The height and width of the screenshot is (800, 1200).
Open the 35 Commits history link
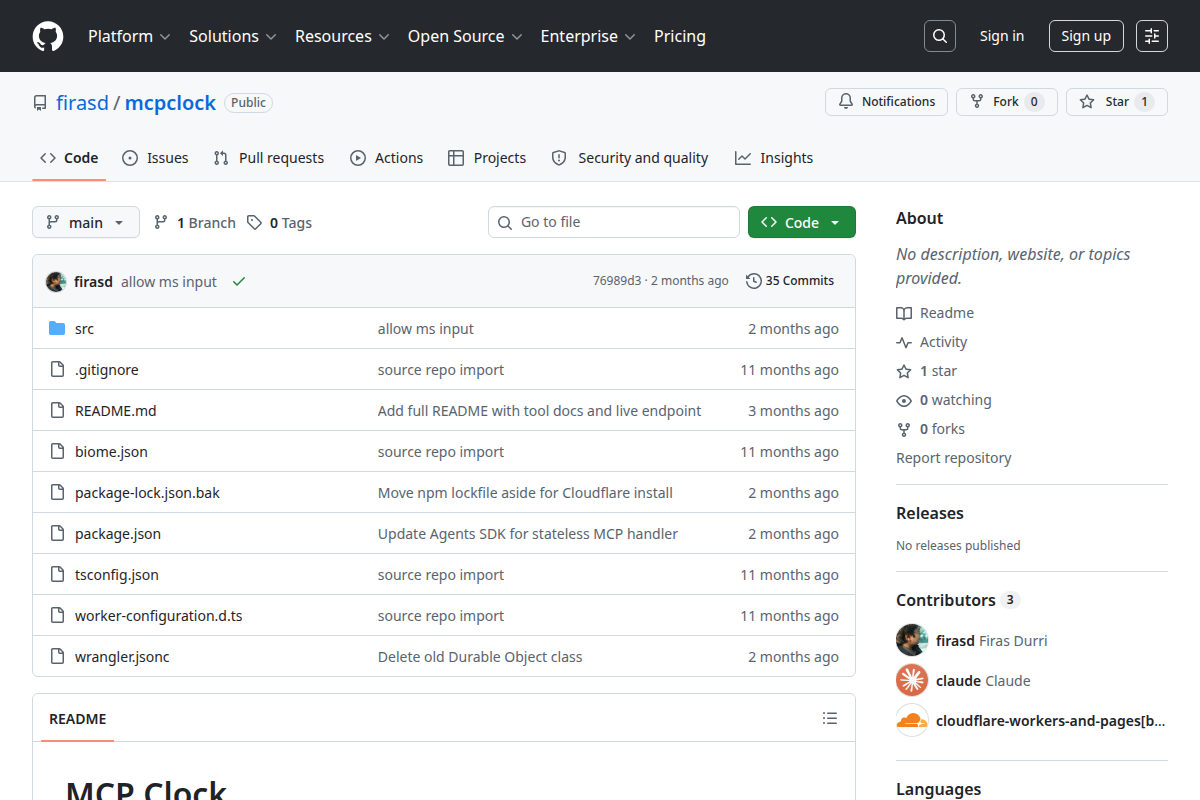tap(790, 281)
